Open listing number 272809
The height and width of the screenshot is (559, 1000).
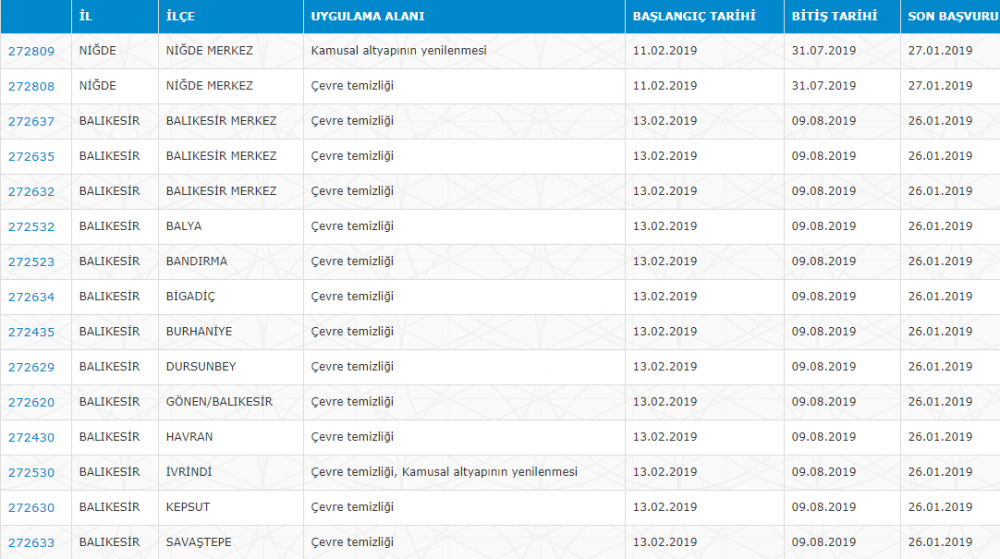(x=31, y=51)
